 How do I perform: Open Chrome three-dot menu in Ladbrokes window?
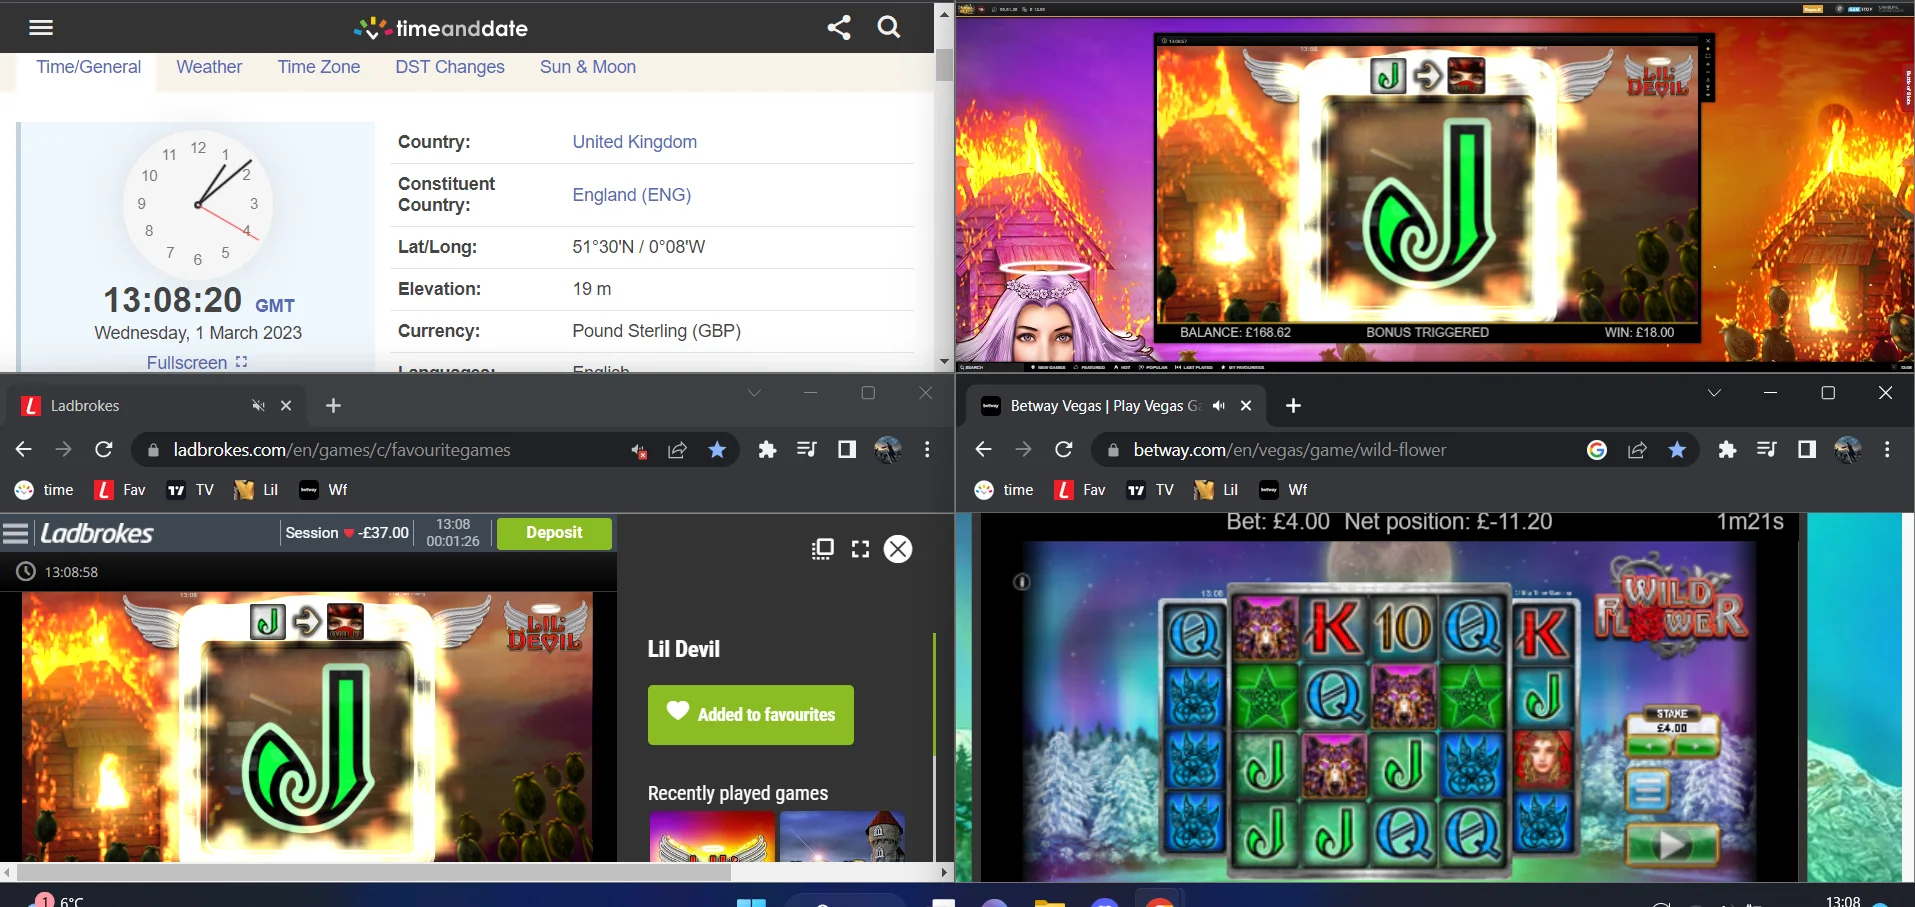tap(927, 450)
